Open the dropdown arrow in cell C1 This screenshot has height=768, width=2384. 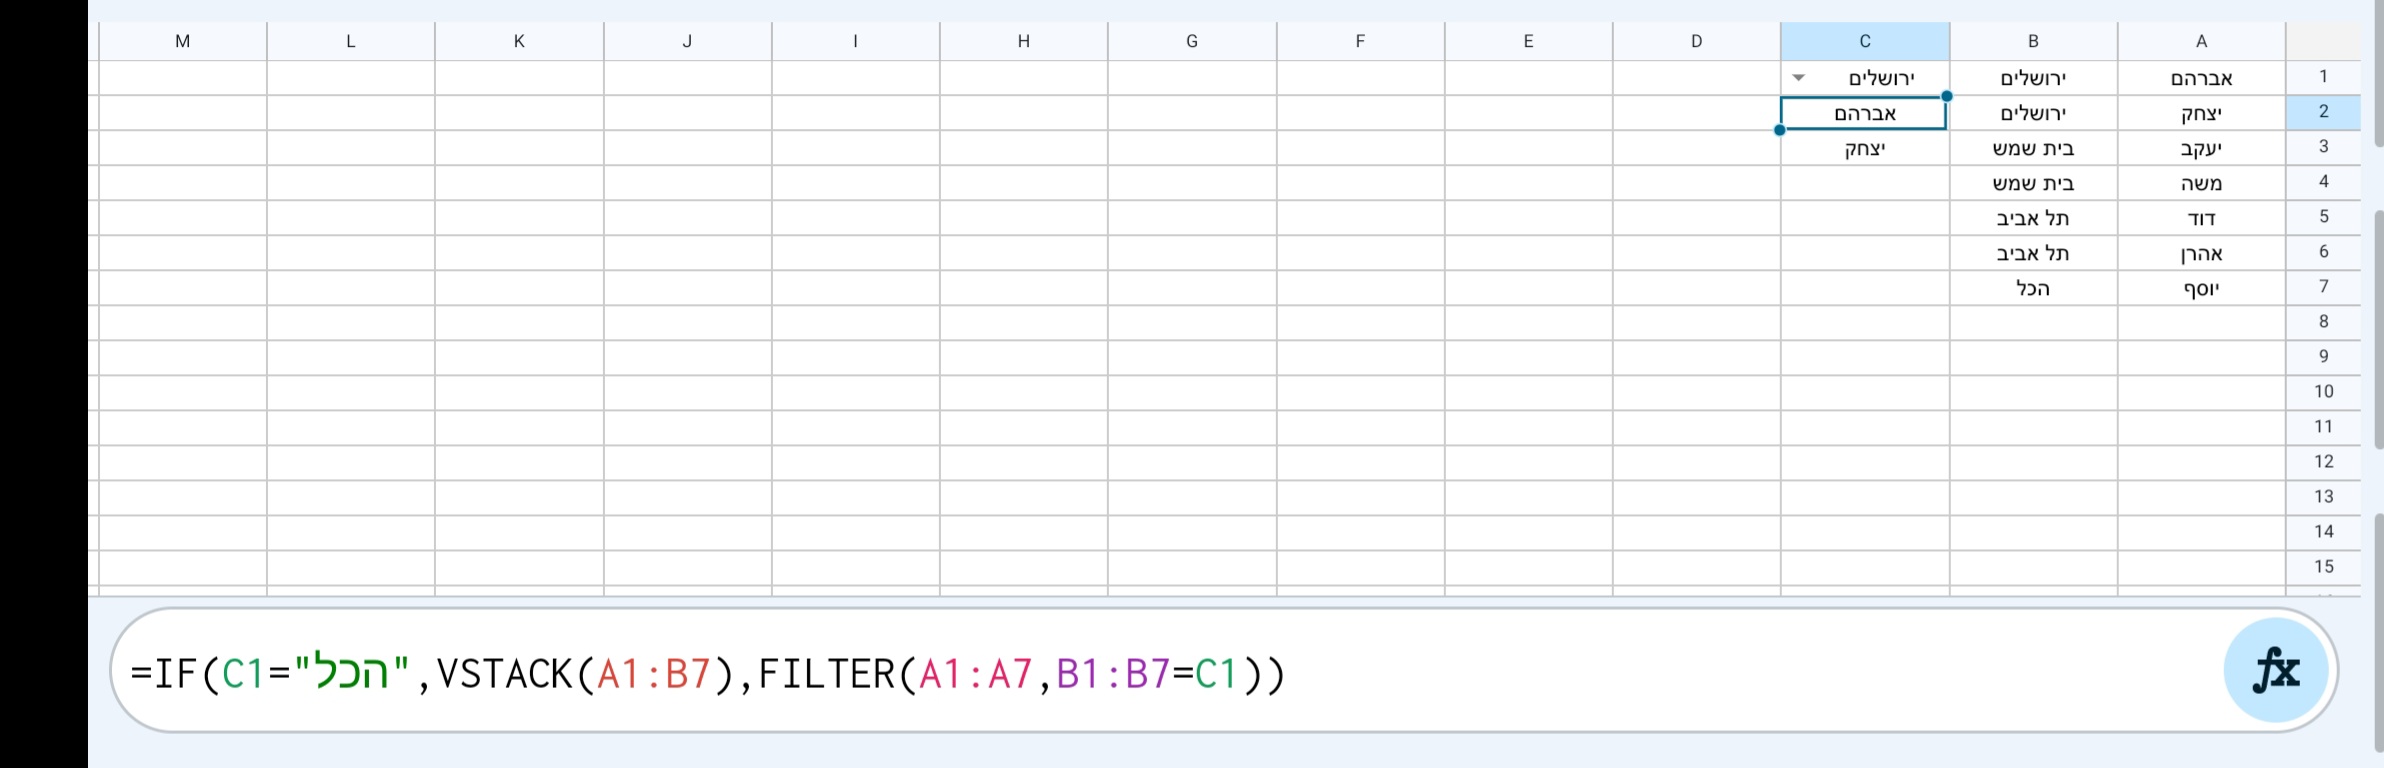click(x=1800, y=76)
